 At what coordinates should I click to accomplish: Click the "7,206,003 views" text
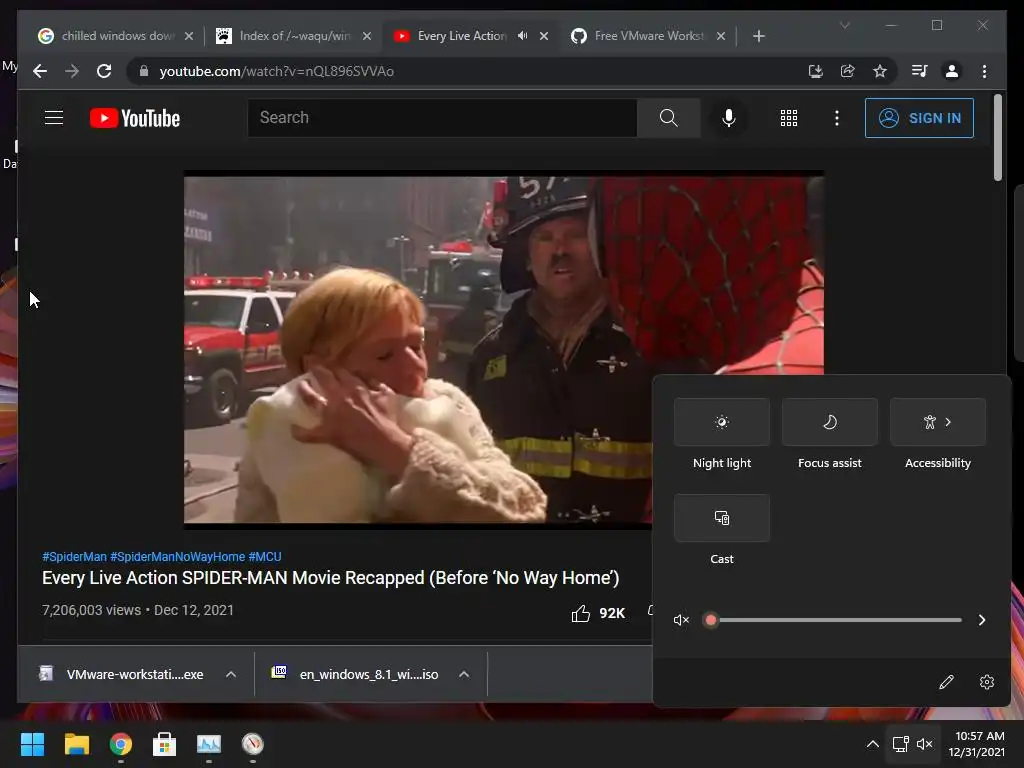click(91, 610)
